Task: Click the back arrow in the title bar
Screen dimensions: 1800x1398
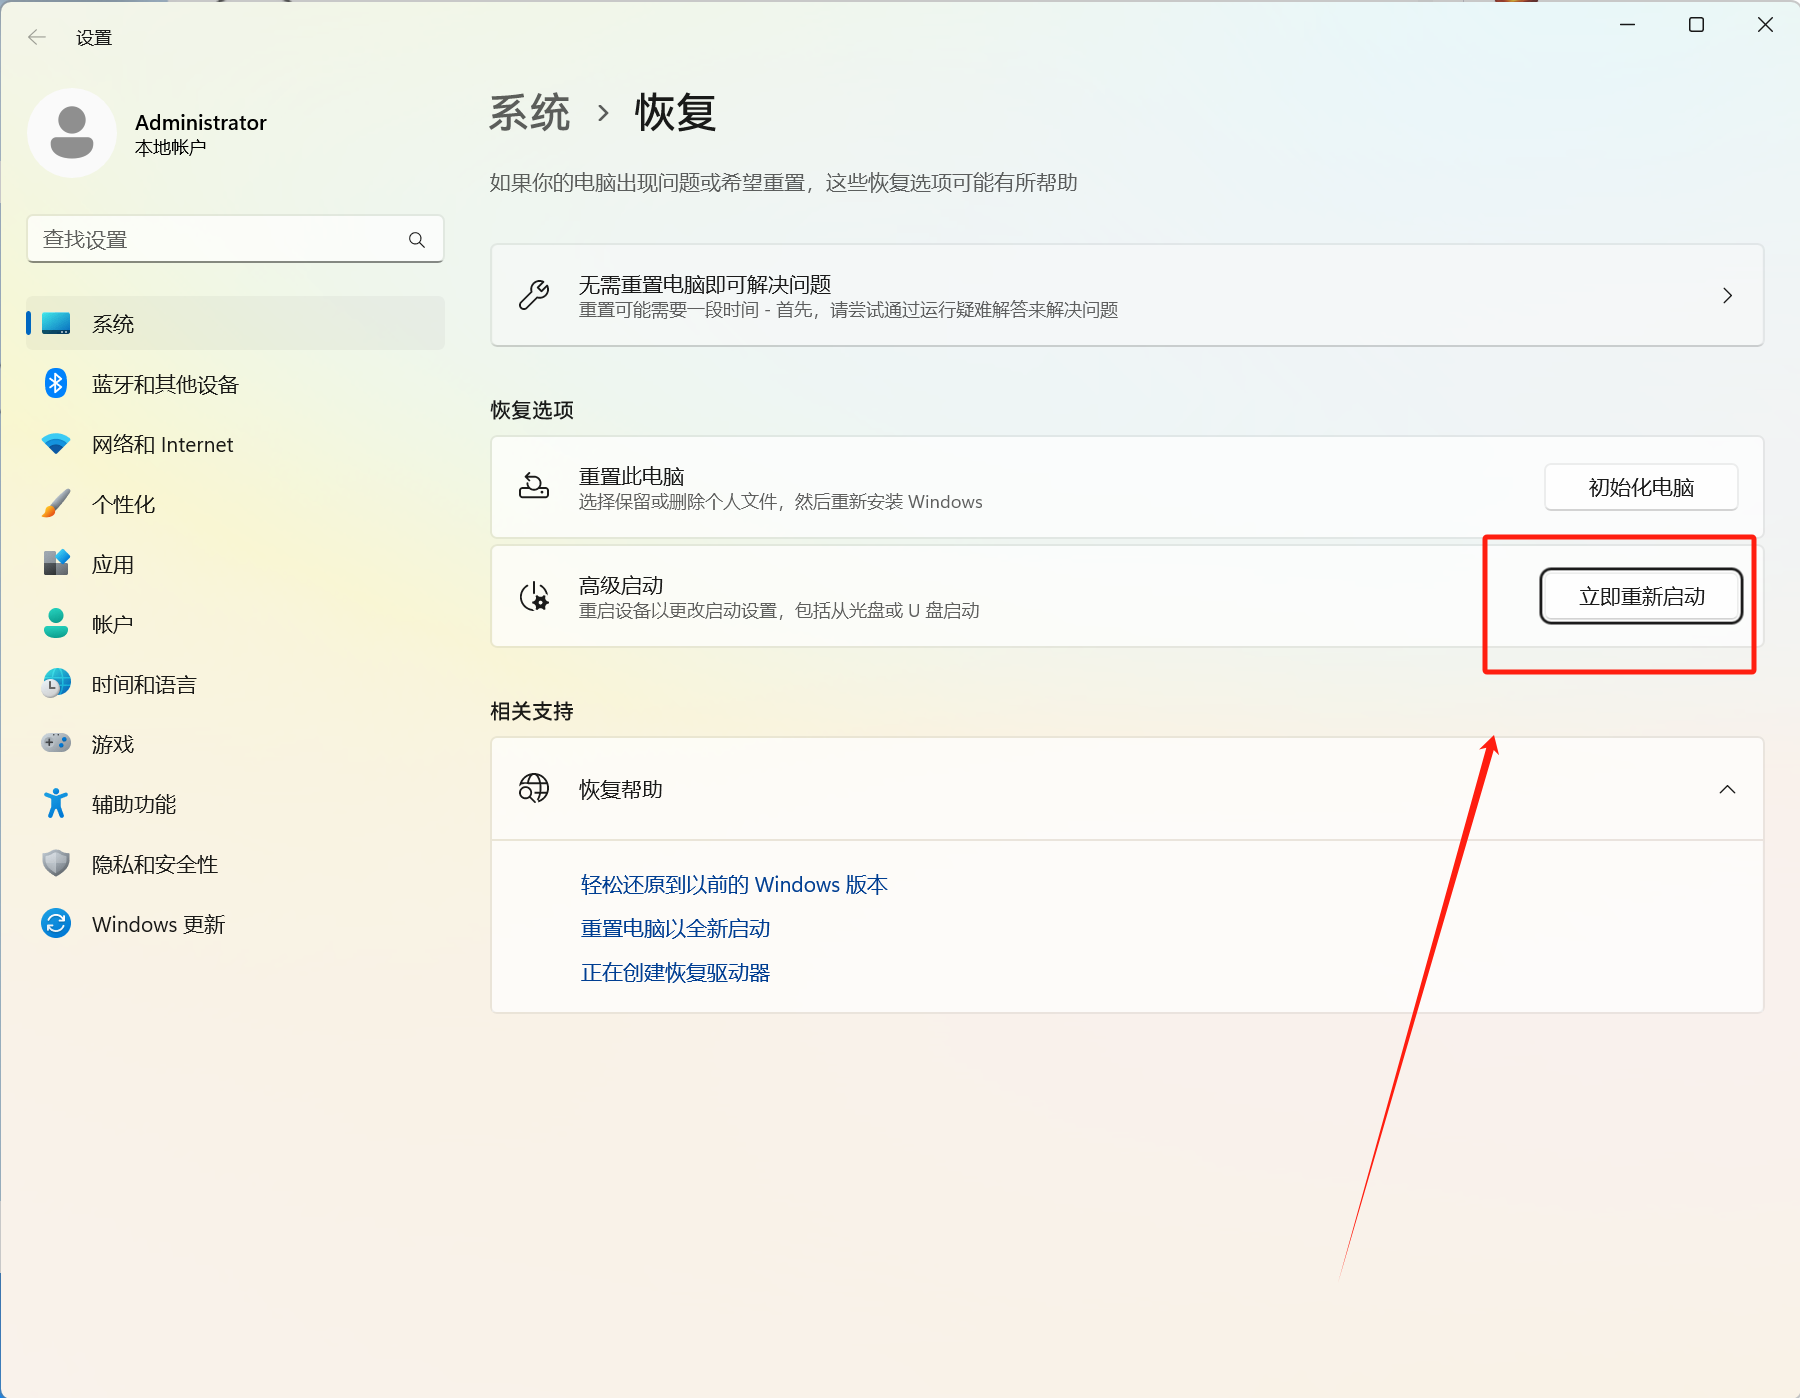Action: [x=37, y=37]
